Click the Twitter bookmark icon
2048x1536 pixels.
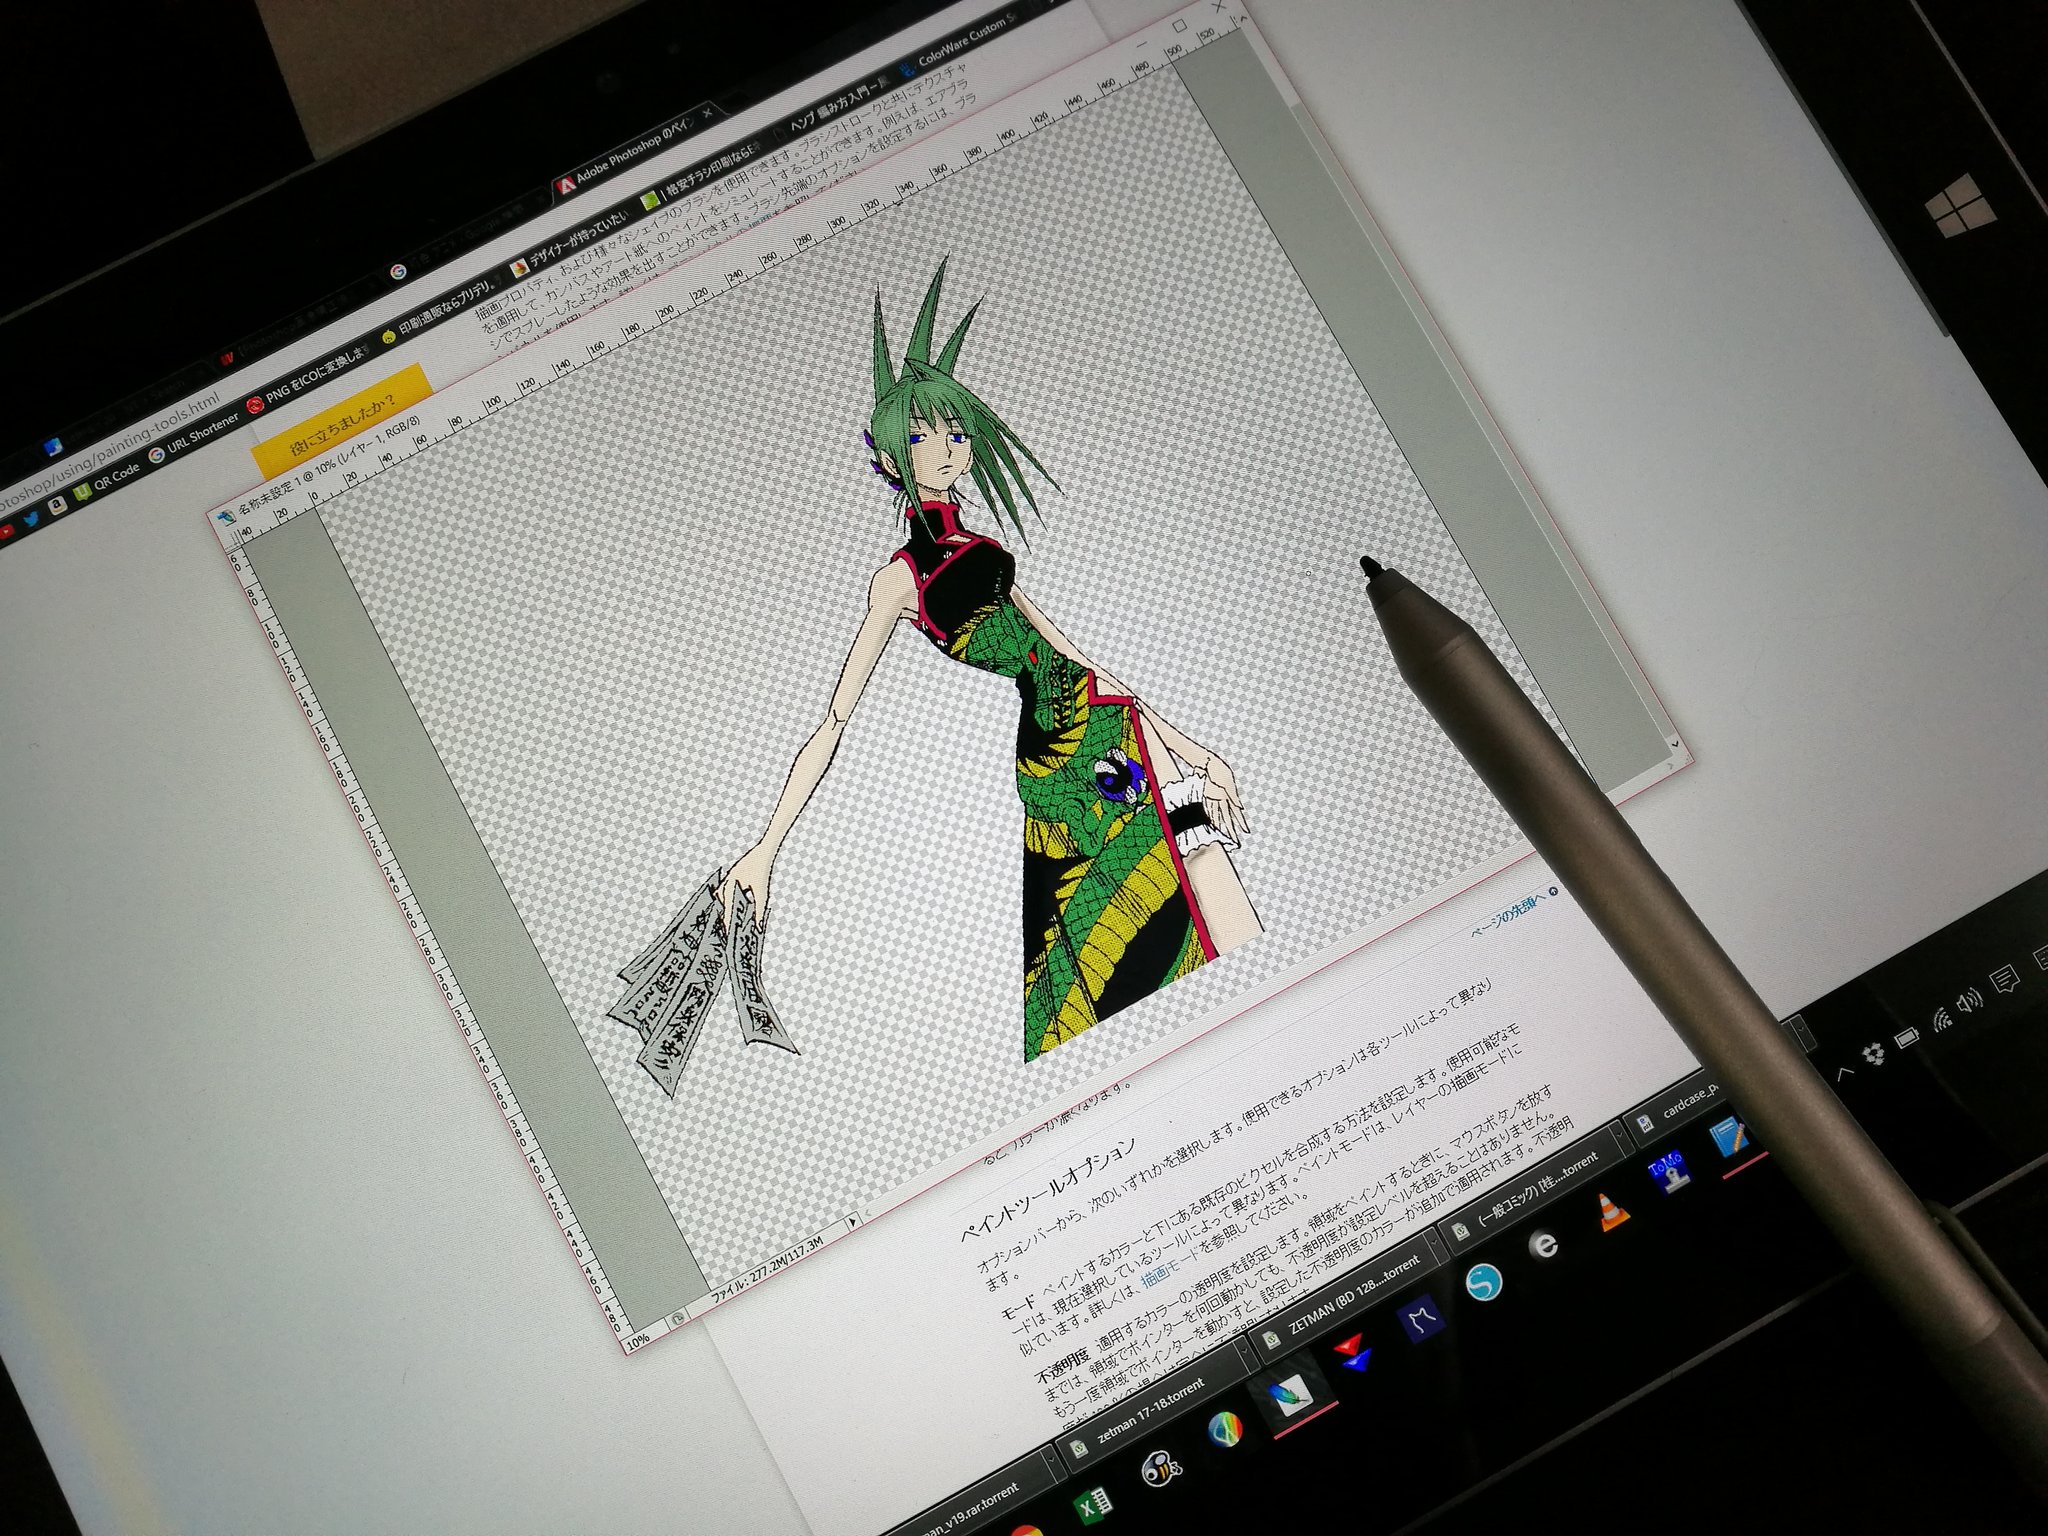(31, 517)
